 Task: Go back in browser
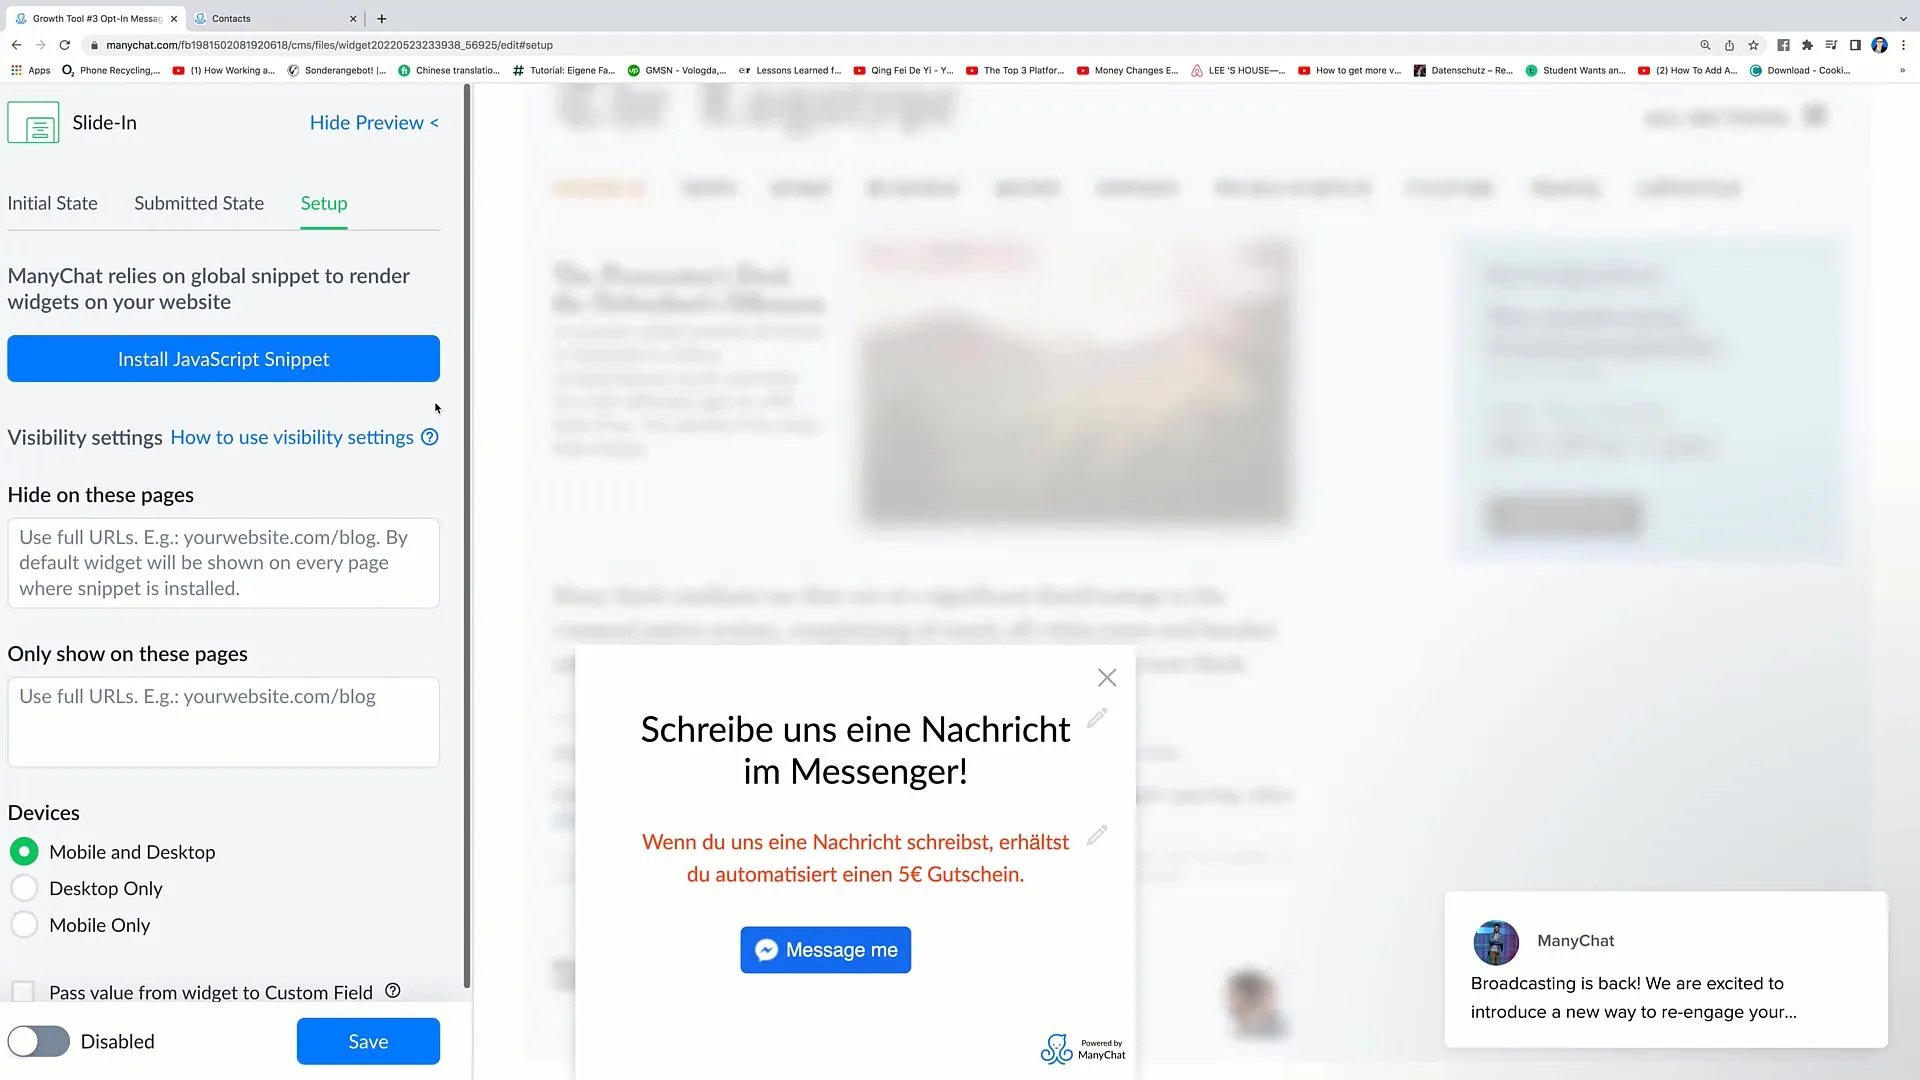coord(16,45)
